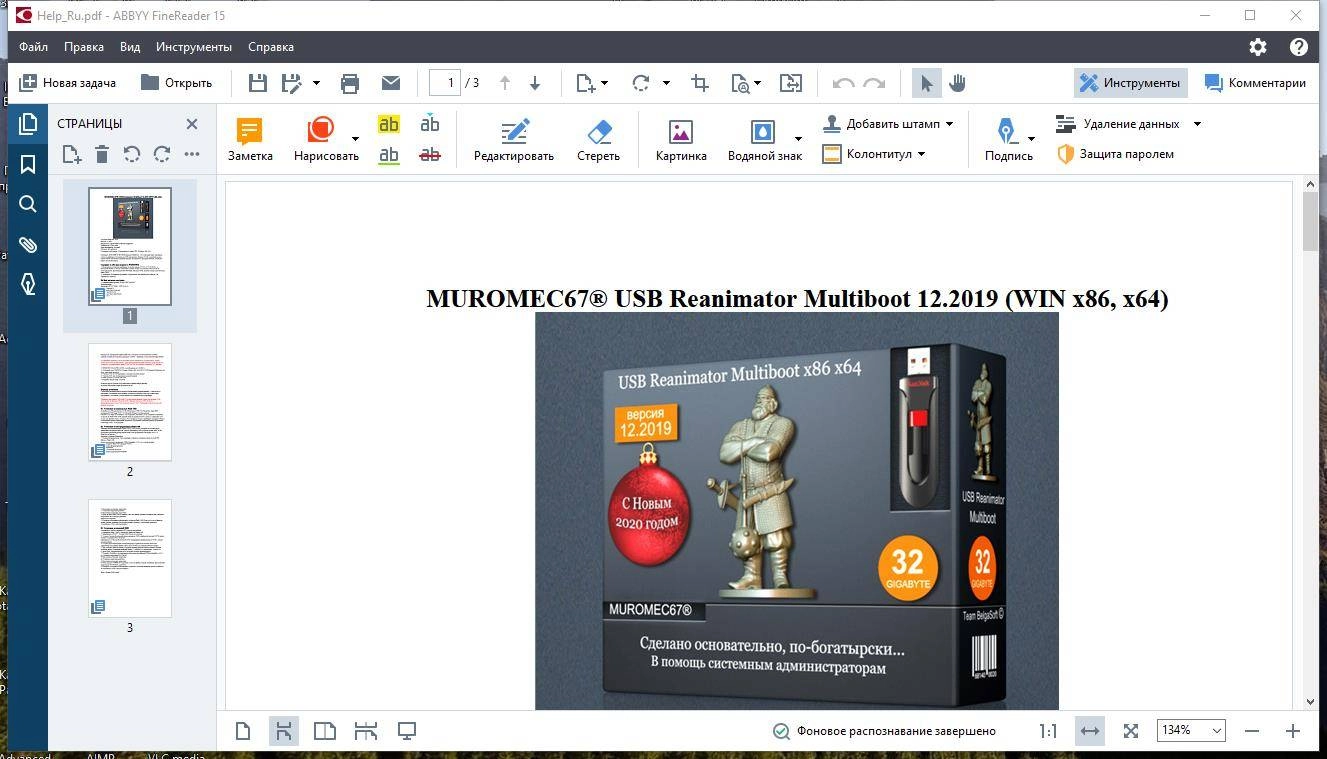This screenshot has width=1327, height=759.
Task: Toggle the Комментарии panel button
Action: coord(1256,83)
